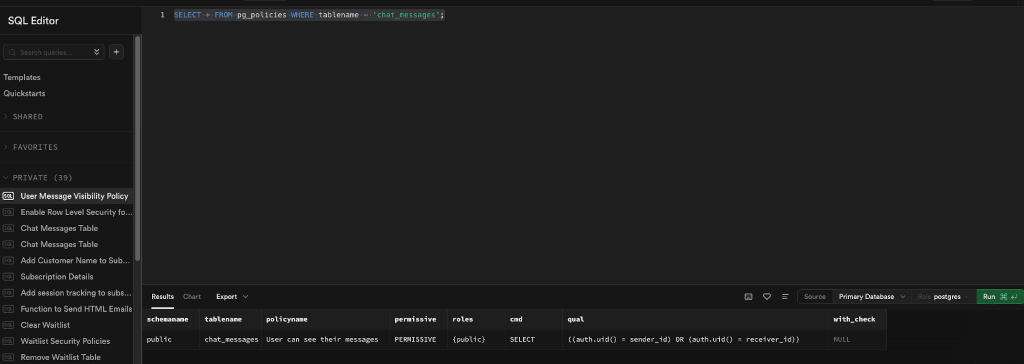Image resolution: width=1024 pixels, height=364 pixels.
Task: Open Quickstarts in the sidebar
Action: tap(24, 93)
